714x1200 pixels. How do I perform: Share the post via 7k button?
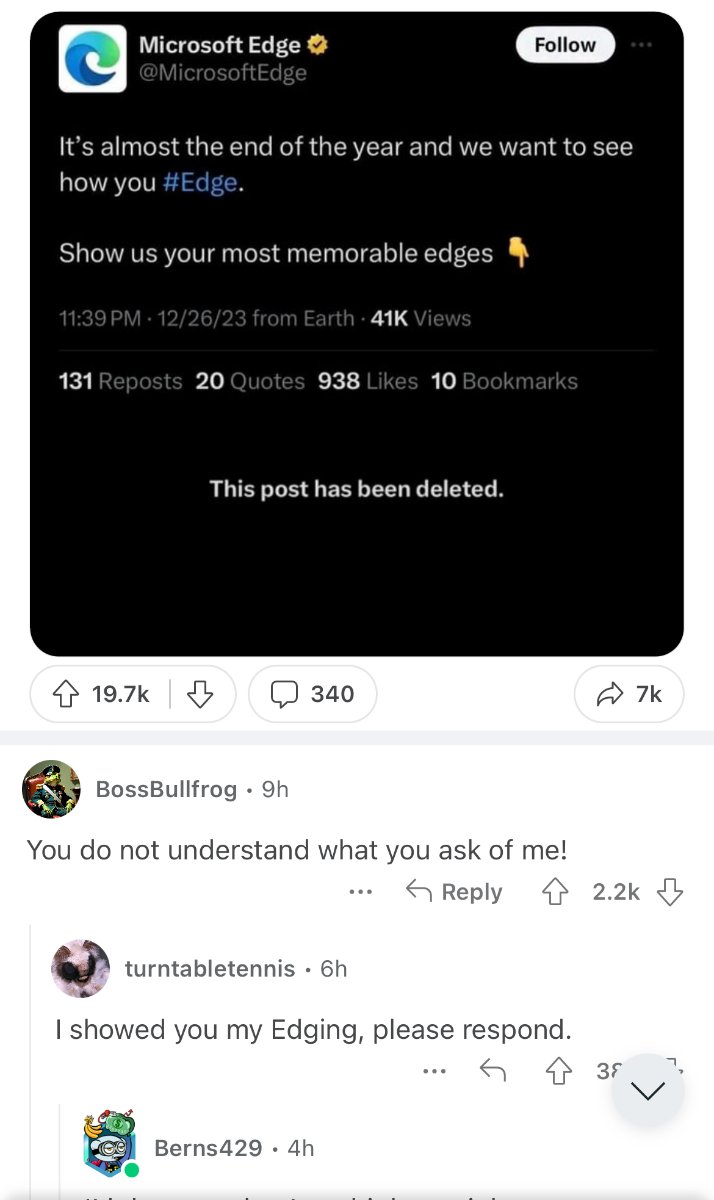(x=629, y=694)
